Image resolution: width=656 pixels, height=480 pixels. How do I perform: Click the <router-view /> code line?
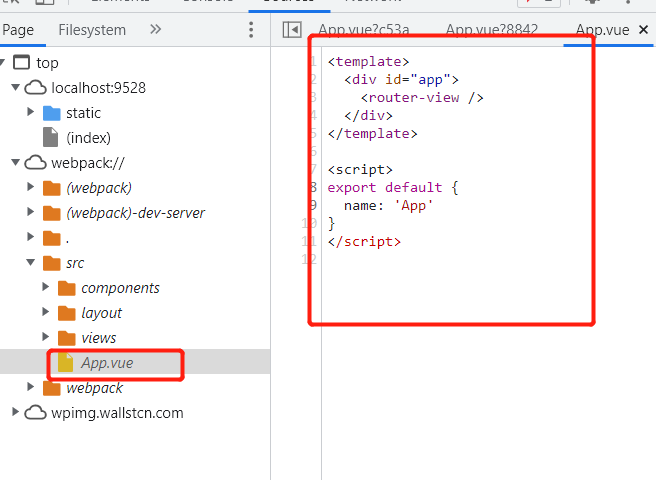point(422,98)
